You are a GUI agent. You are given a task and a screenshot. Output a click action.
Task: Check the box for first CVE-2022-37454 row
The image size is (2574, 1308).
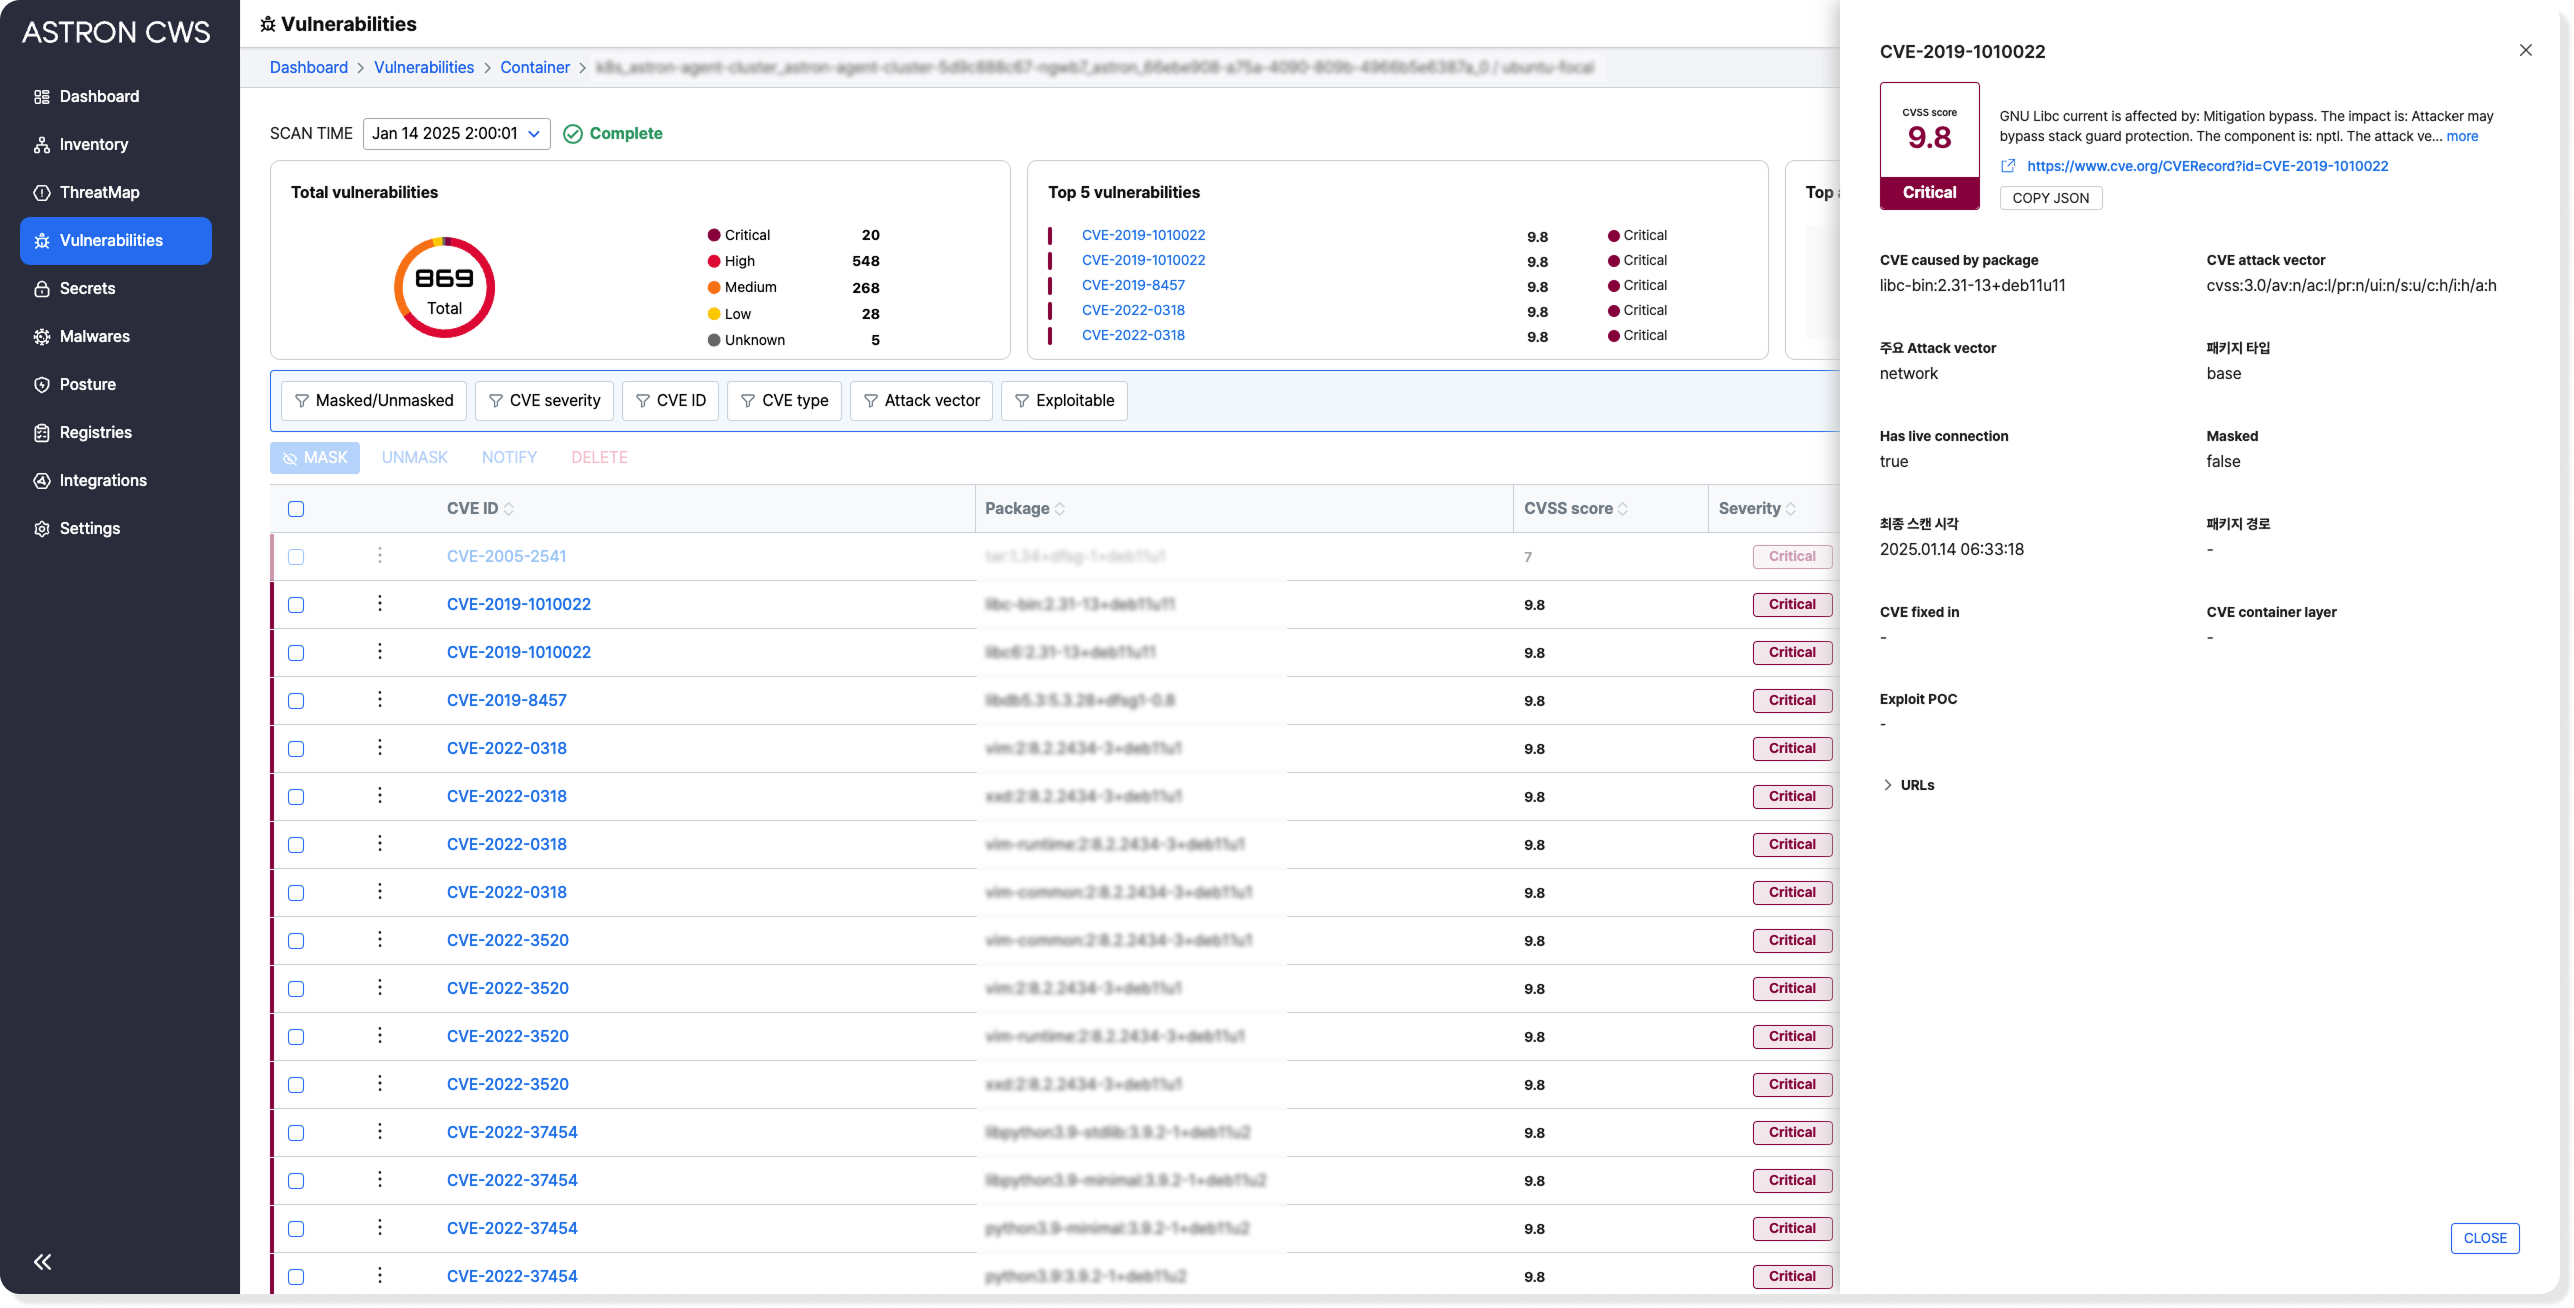(x=296, y=1133)
